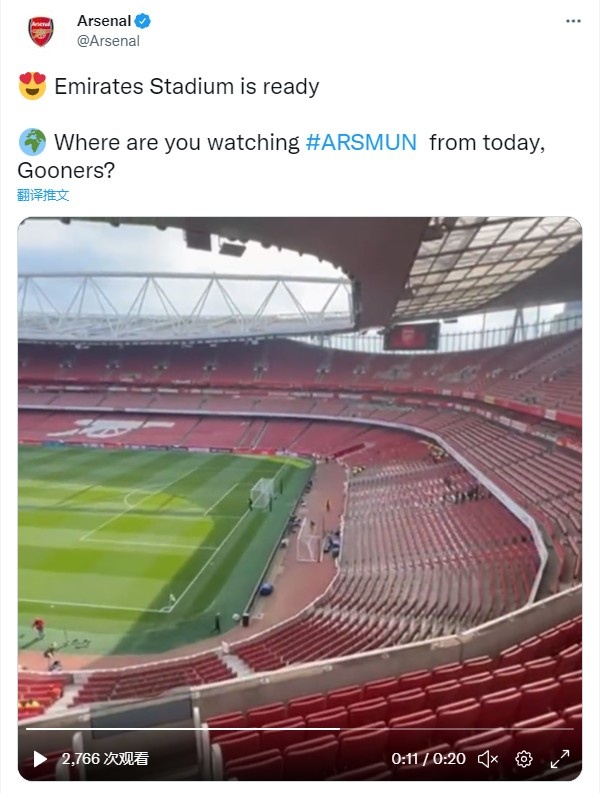Open the #ARSMUN hashtag
Viewport: 602px width, 793px height.
360,142
